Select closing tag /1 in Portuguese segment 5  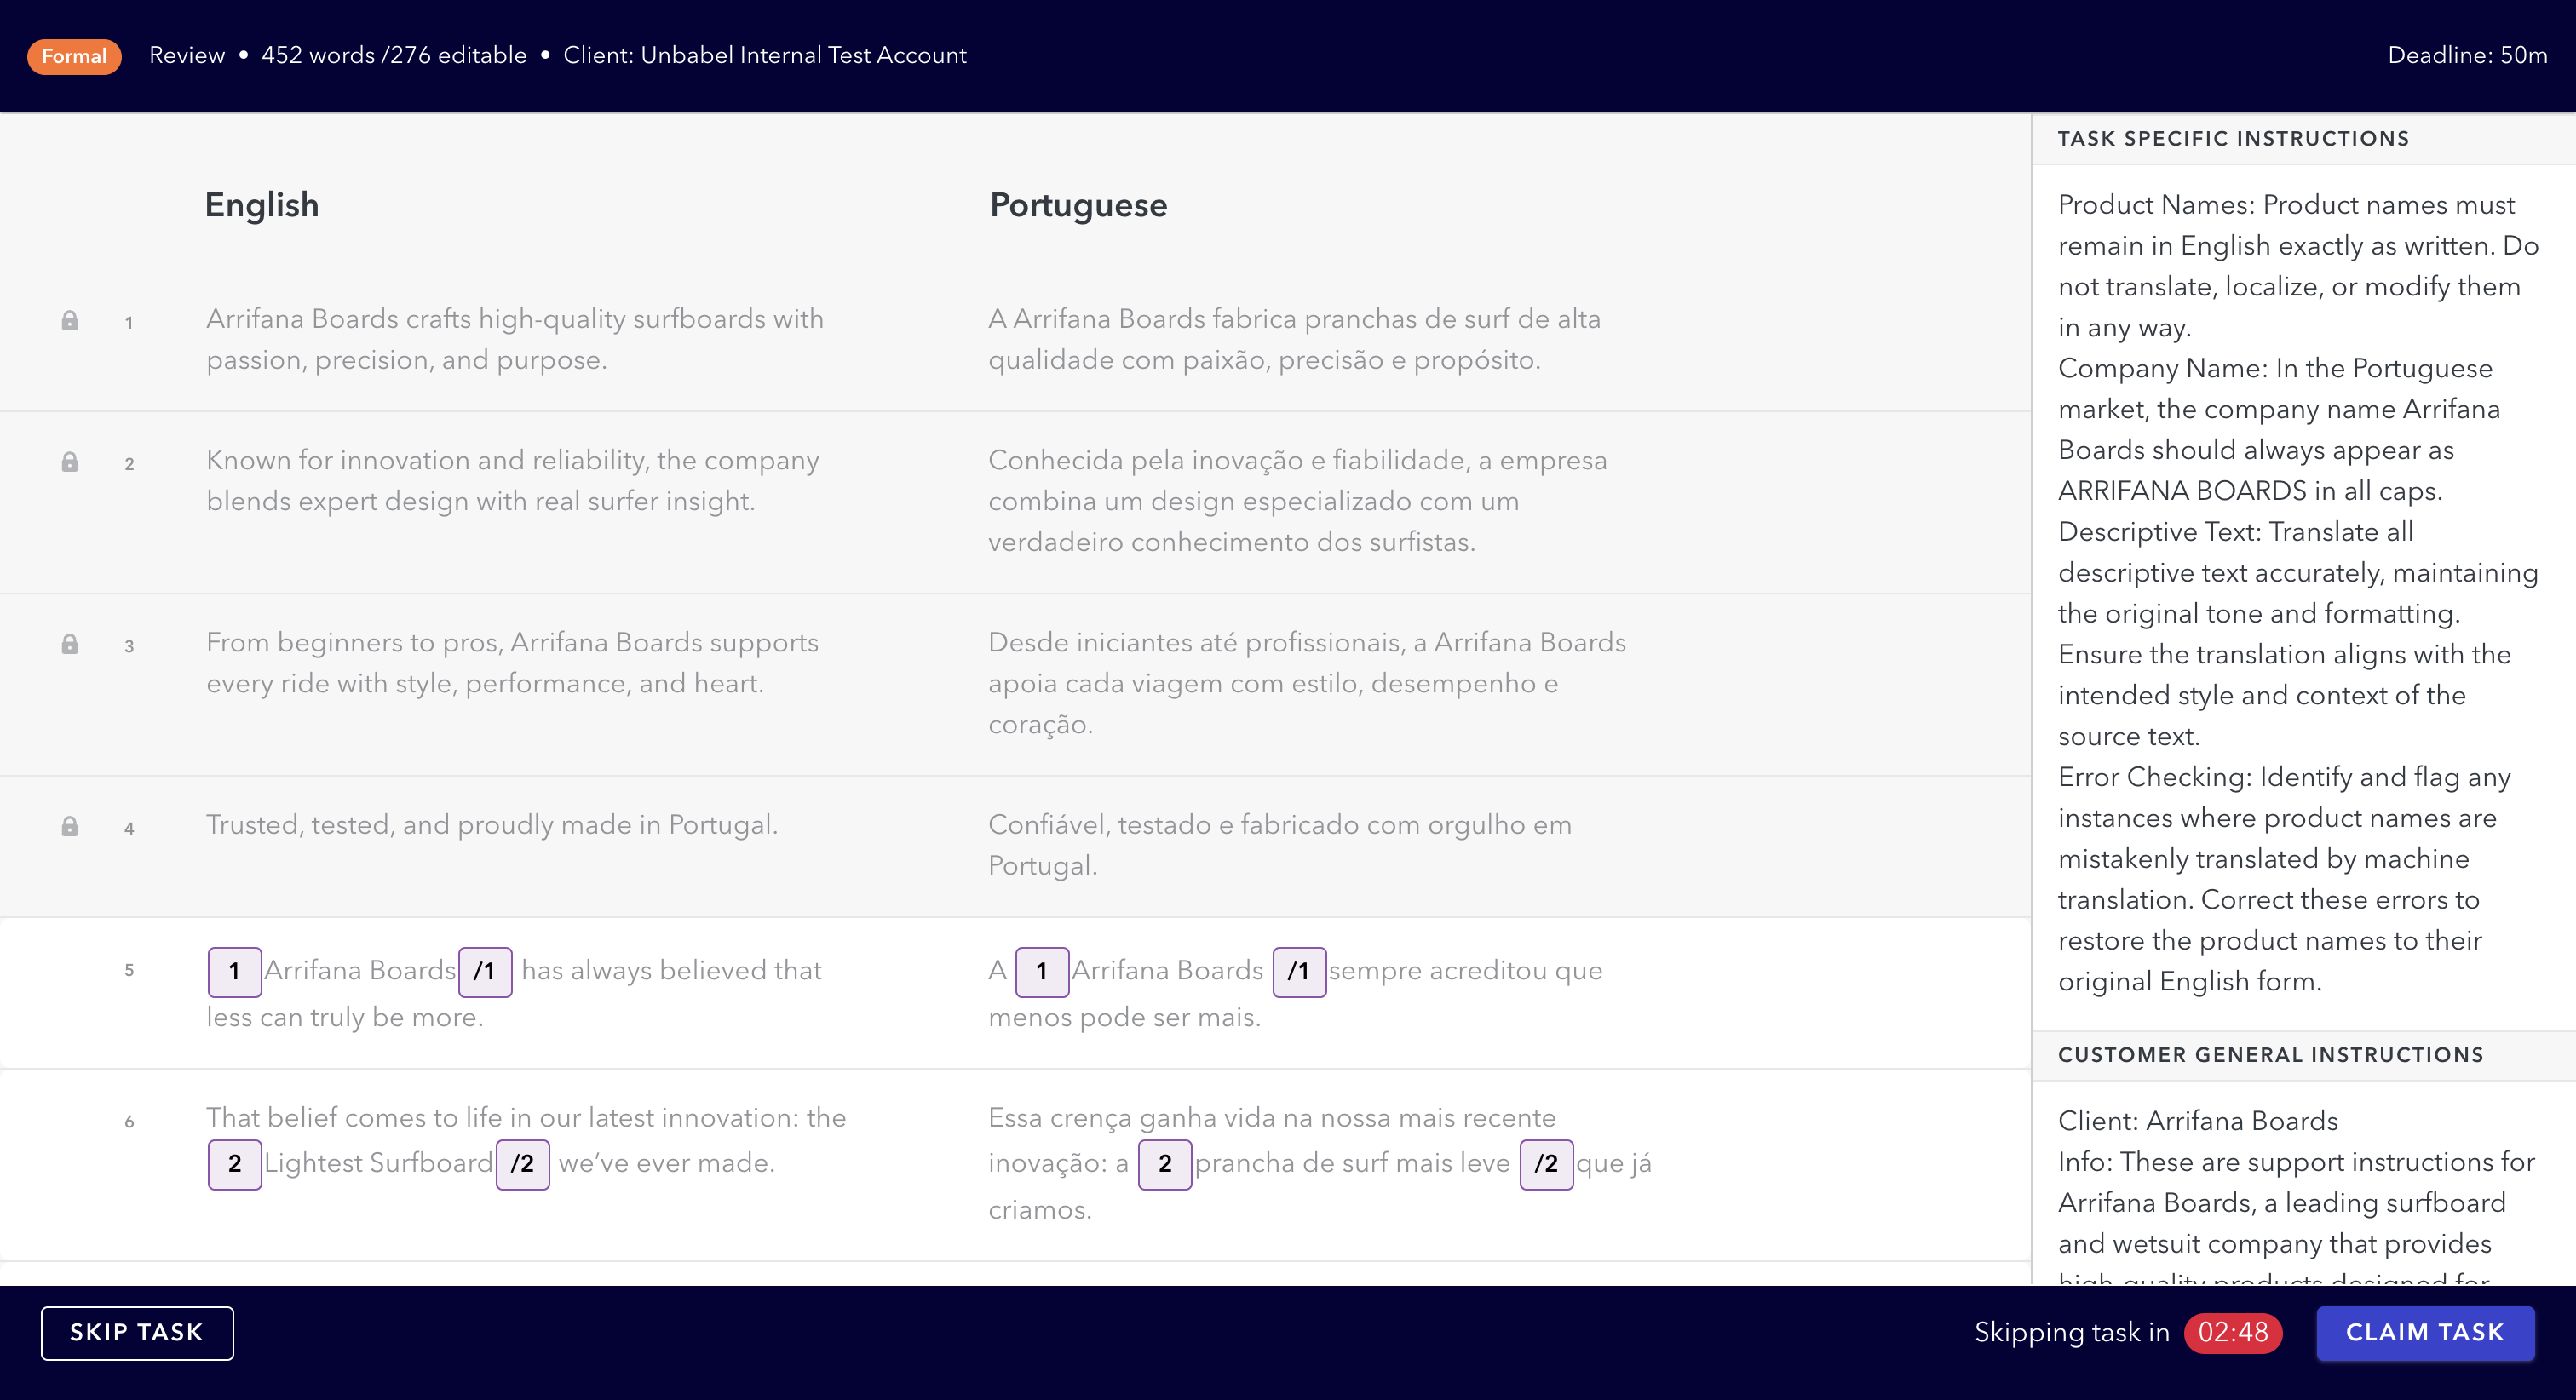[x=1298, y=971]
